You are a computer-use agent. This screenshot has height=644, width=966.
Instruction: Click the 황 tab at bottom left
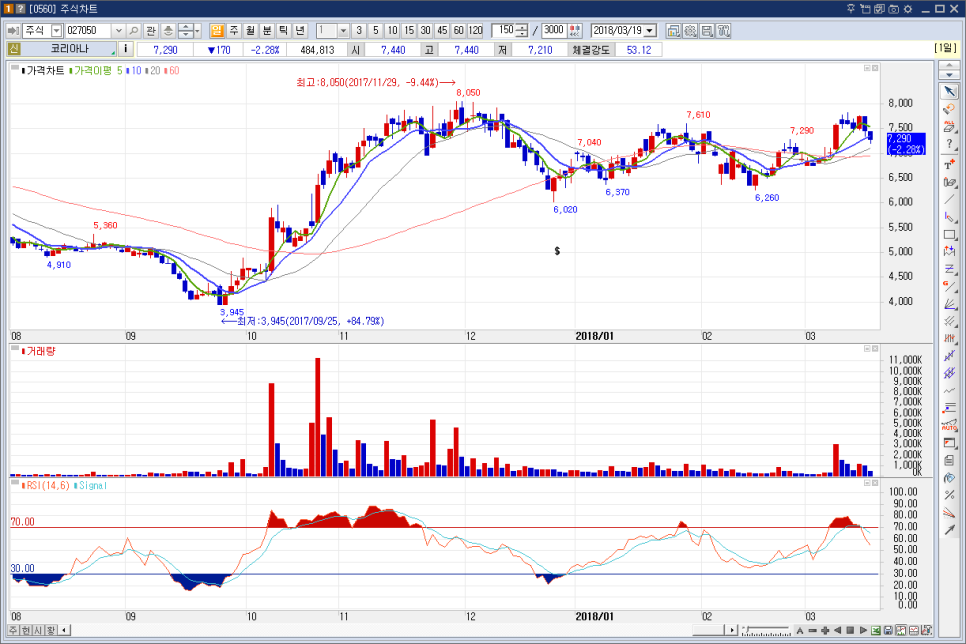(x=51, y=630)
